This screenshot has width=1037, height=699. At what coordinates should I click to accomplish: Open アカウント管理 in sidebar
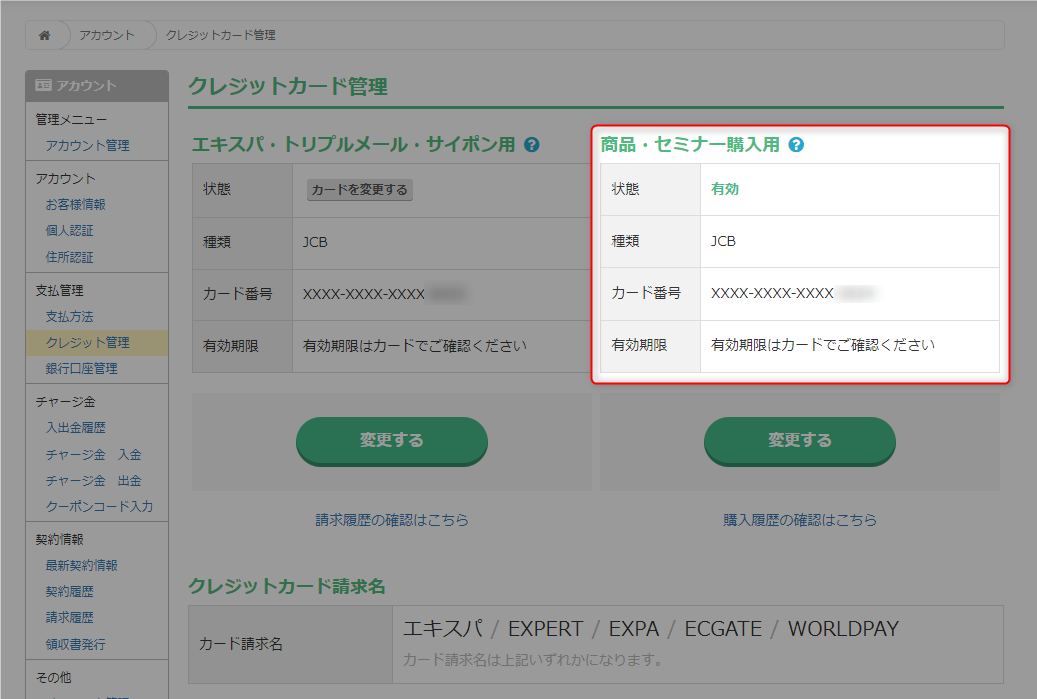tap(87, 145)
